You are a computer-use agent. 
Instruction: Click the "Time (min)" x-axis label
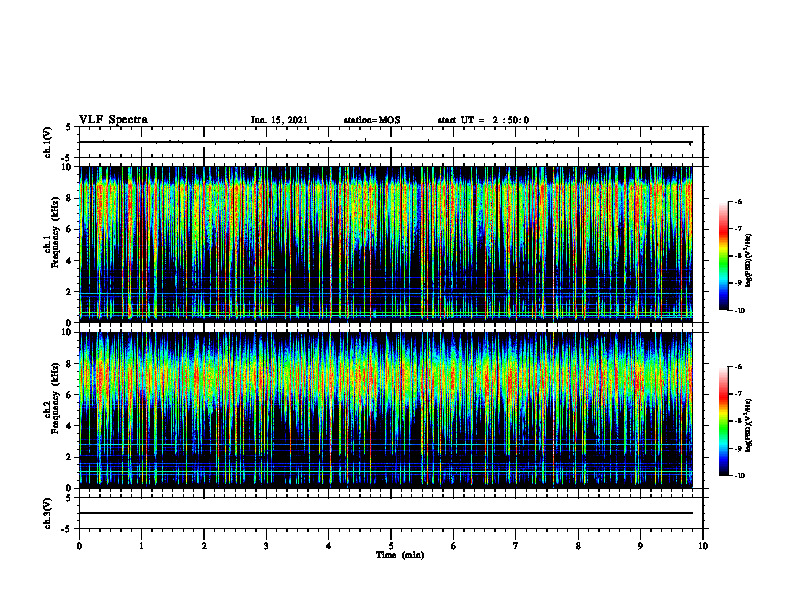click(x=400, y=555)
